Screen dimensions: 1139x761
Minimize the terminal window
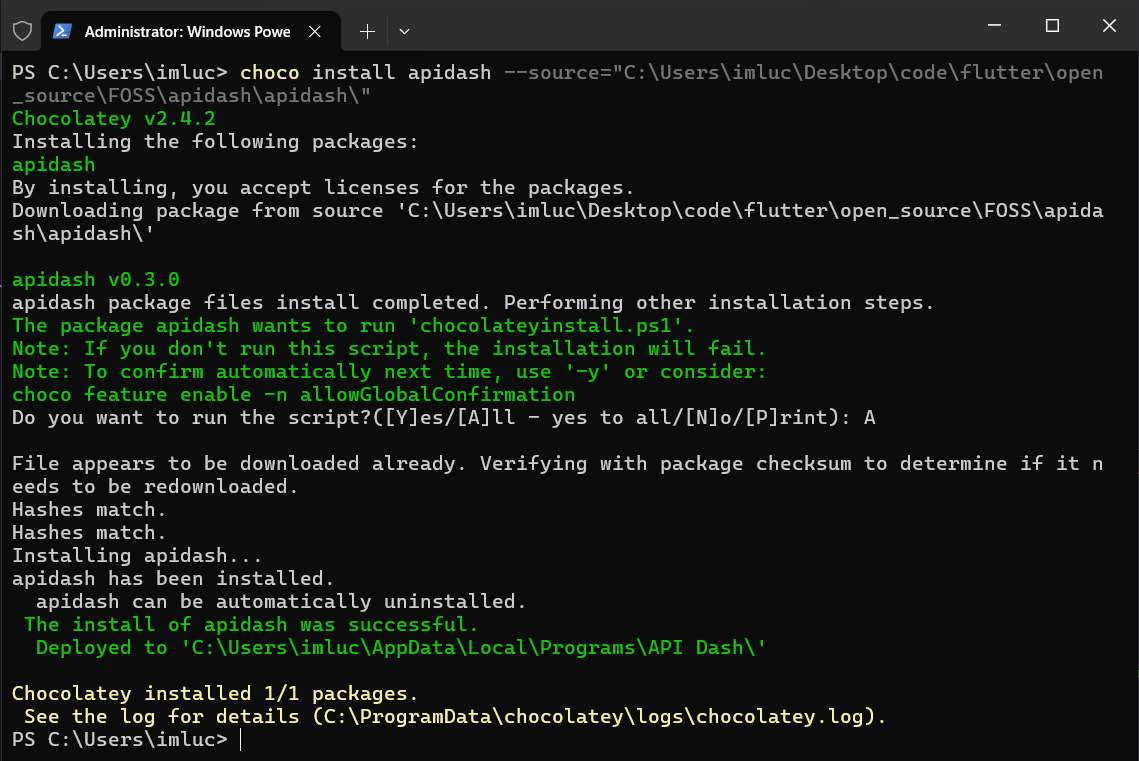[x=994, y=25]
